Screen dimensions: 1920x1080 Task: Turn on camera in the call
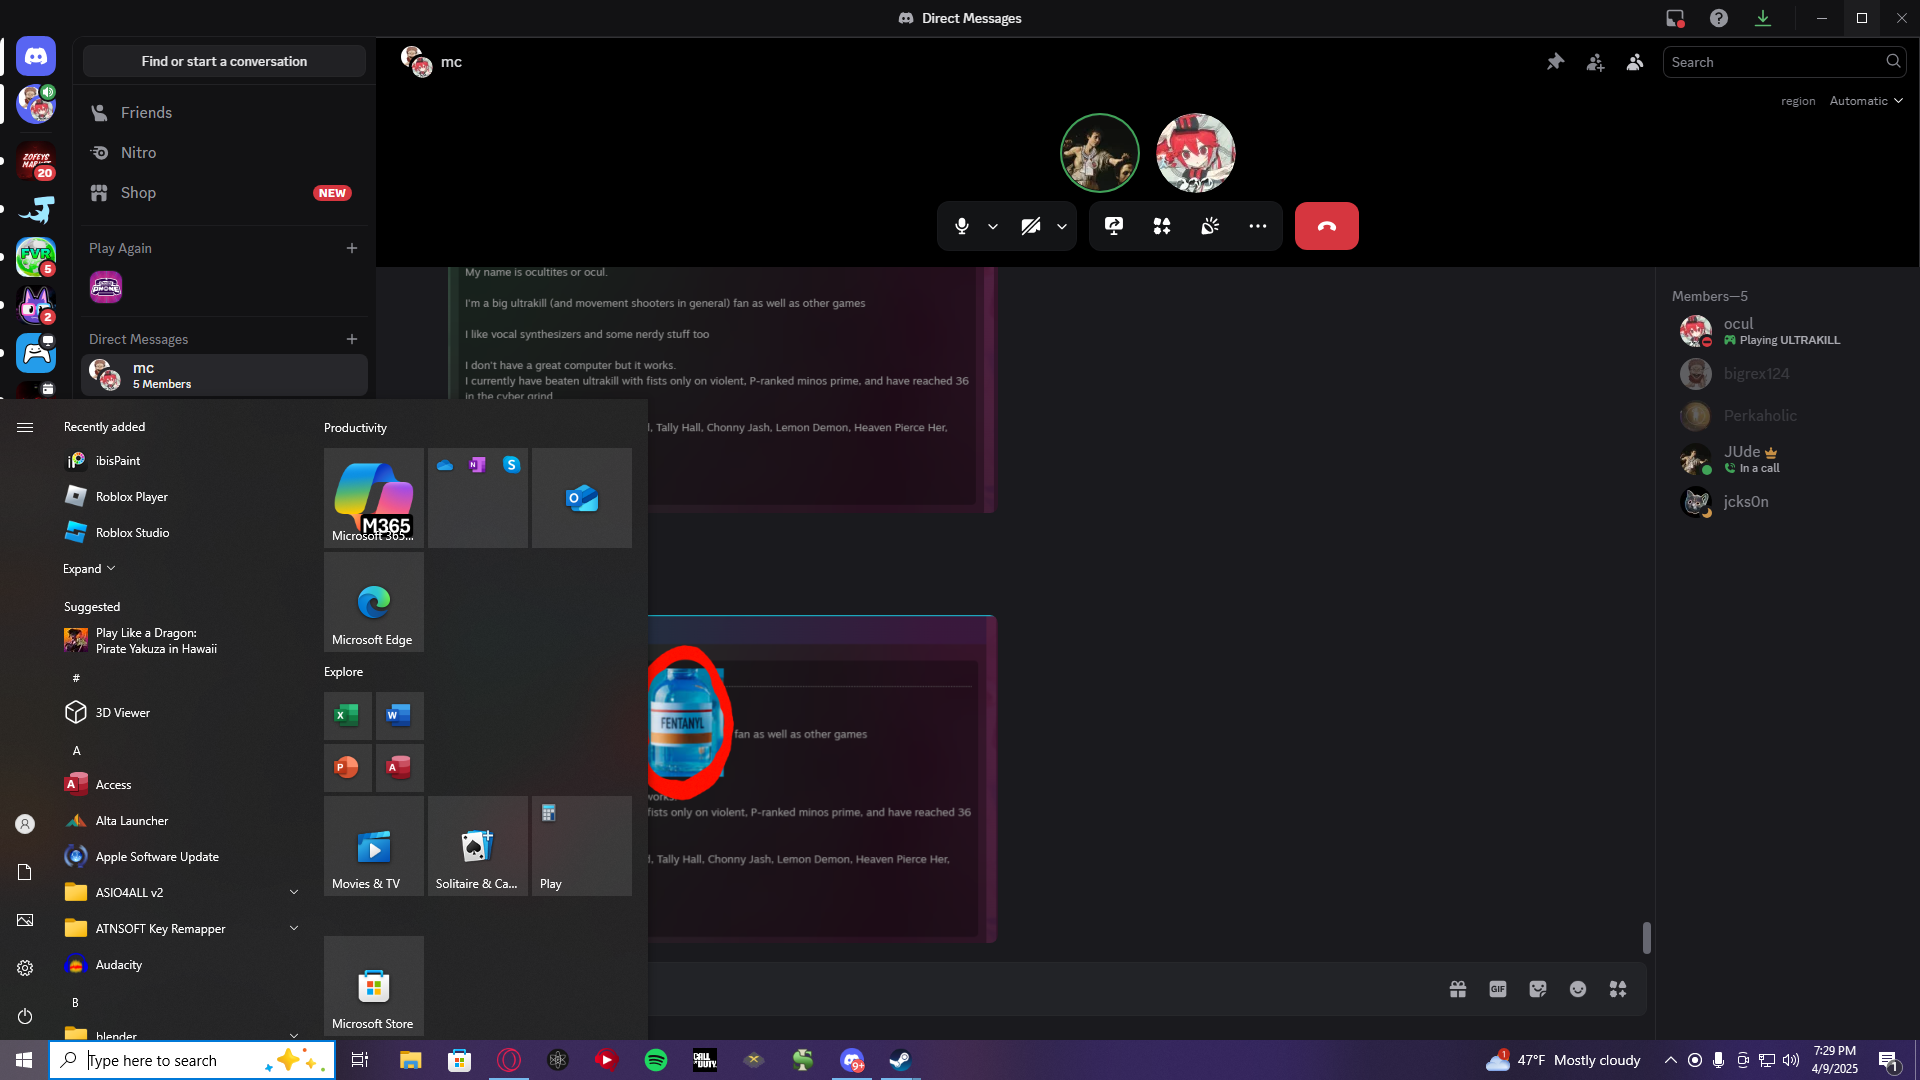(1030, 226)
